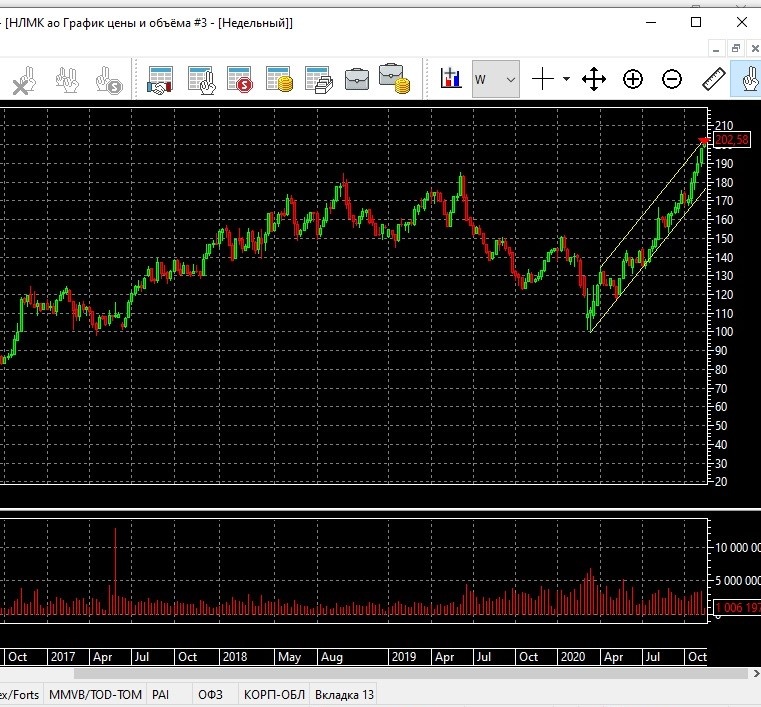Select the crosshair cursor tool
Screen dimensions: 761x707
pos(543,79)
